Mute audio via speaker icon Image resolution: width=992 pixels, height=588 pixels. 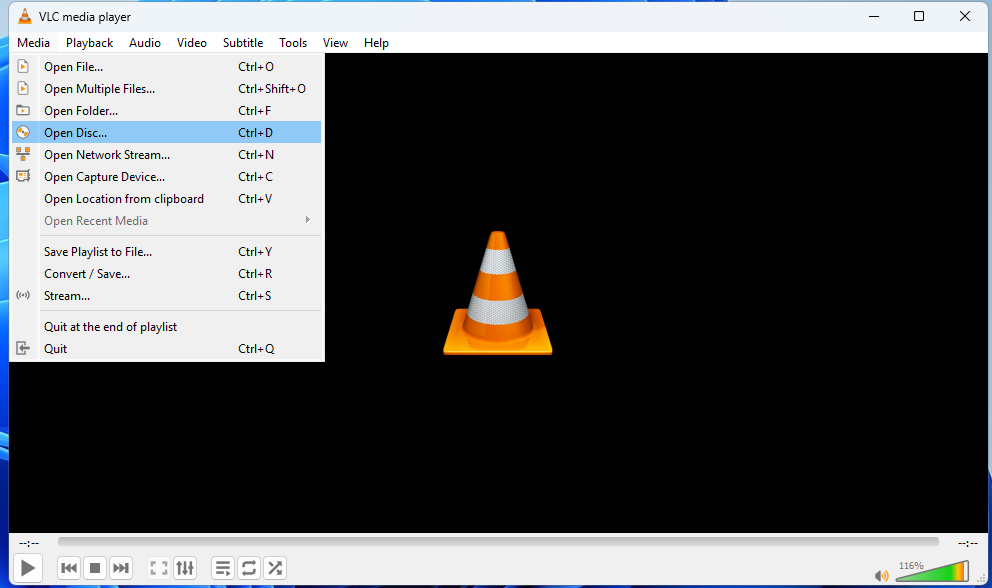pyautogui.click(x=881, y=575)
